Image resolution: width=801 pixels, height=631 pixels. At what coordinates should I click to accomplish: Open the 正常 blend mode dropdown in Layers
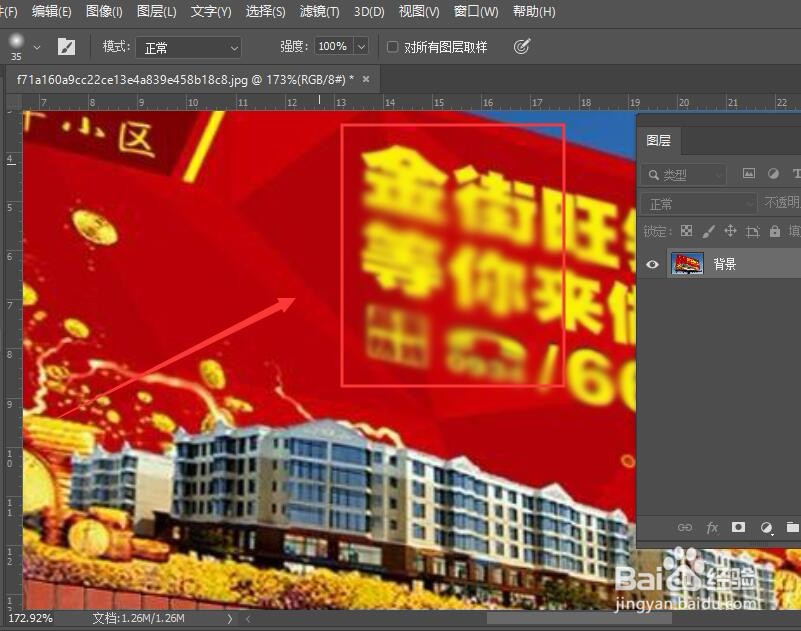(x=698, y=203)
